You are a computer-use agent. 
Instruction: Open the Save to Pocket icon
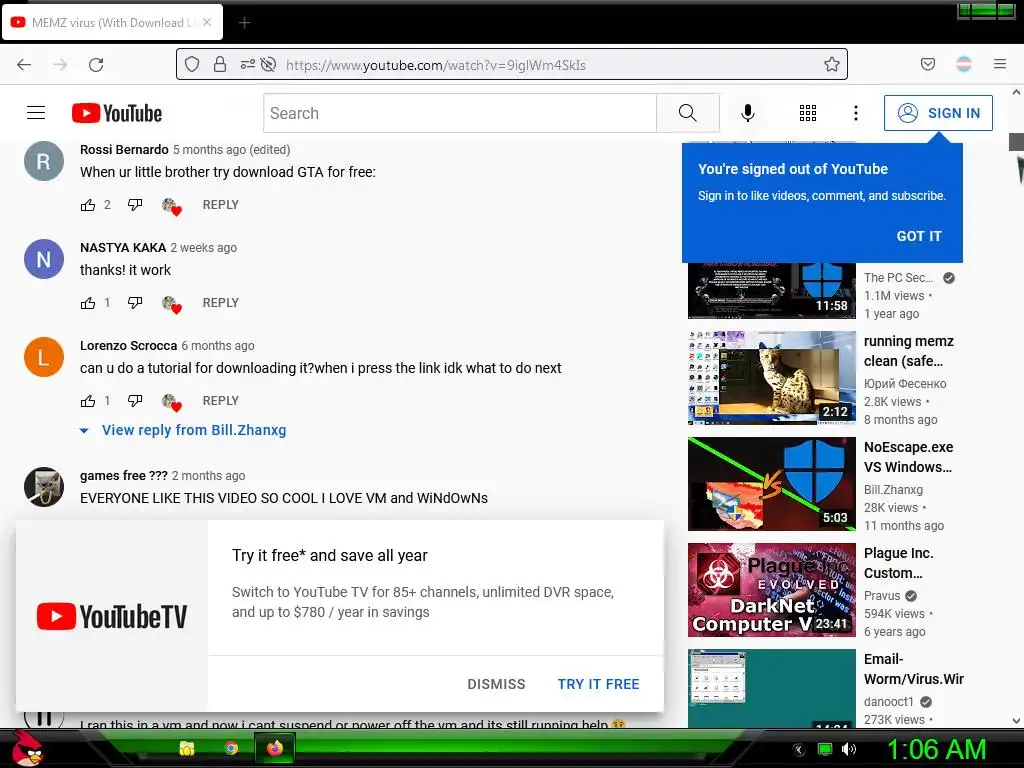(927, 64)
